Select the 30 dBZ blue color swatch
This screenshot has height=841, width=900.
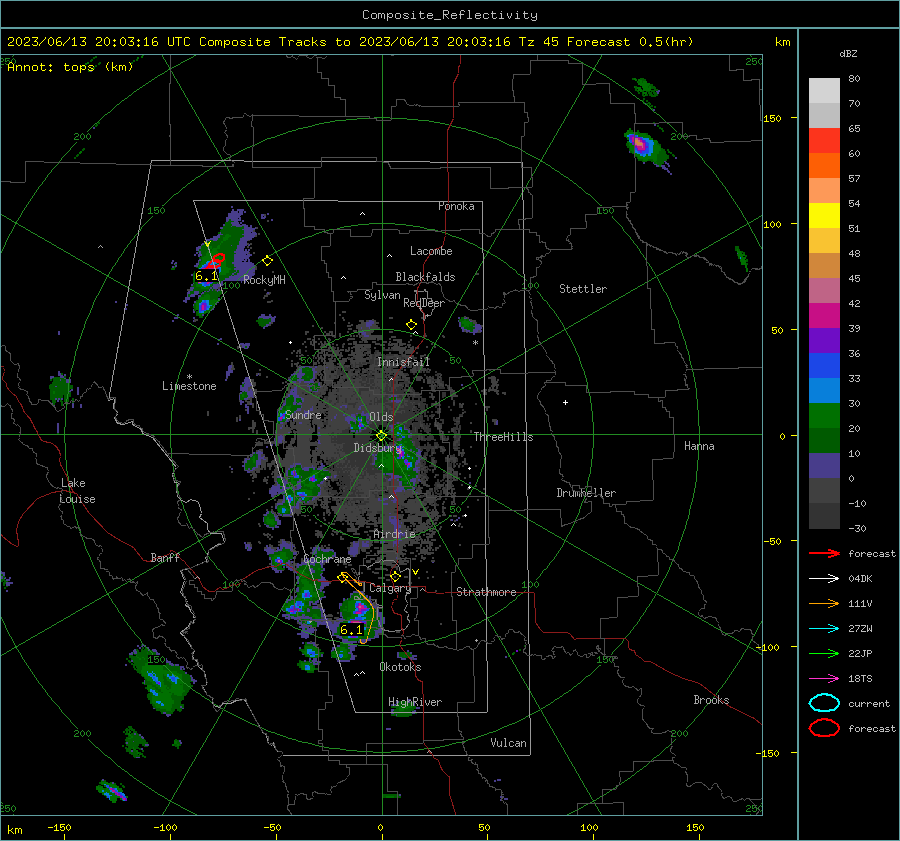[824, 390]
